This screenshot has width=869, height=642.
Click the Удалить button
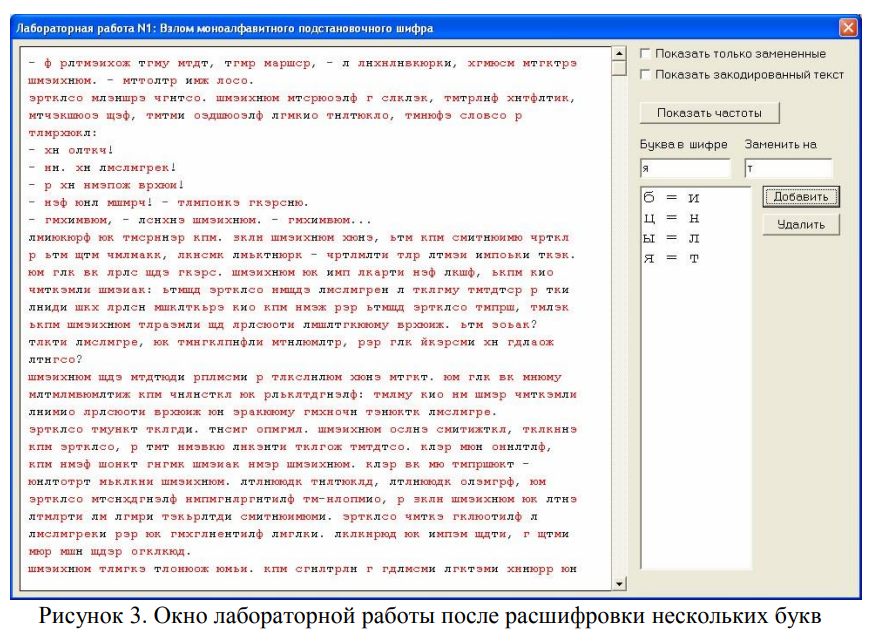[801, 224]
